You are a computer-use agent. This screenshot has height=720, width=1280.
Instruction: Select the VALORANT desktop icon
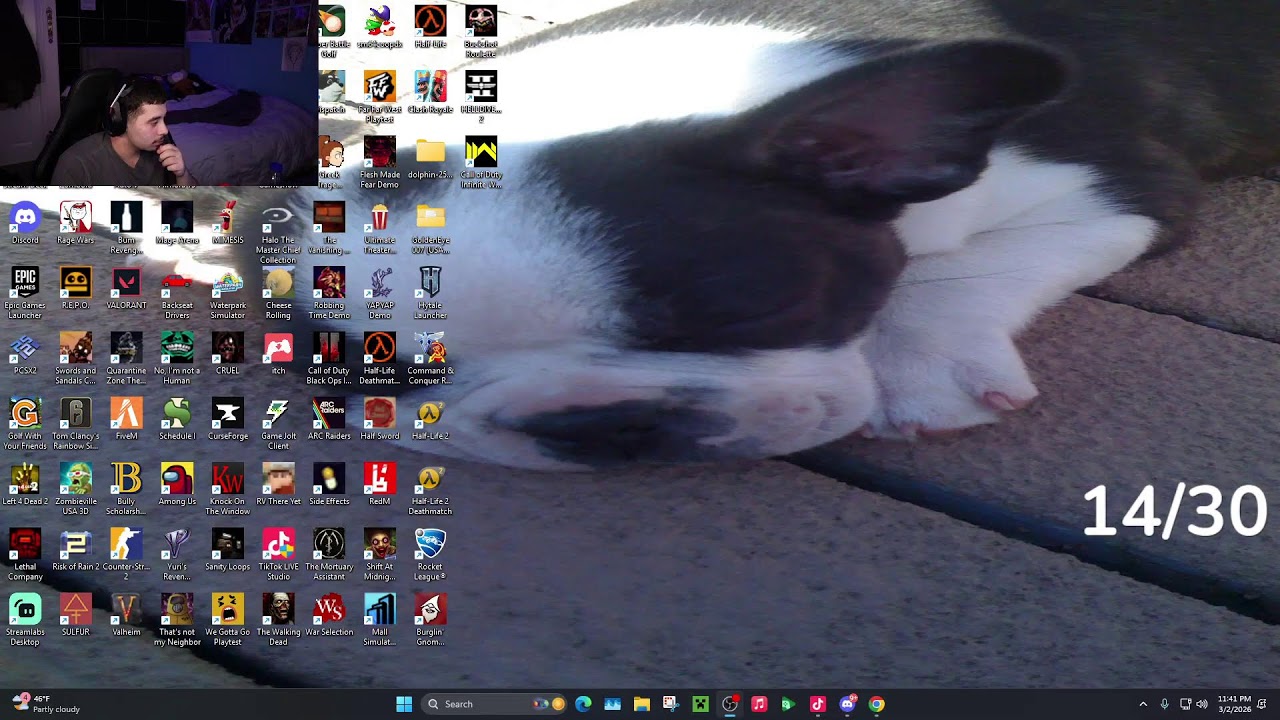point(126,288)
